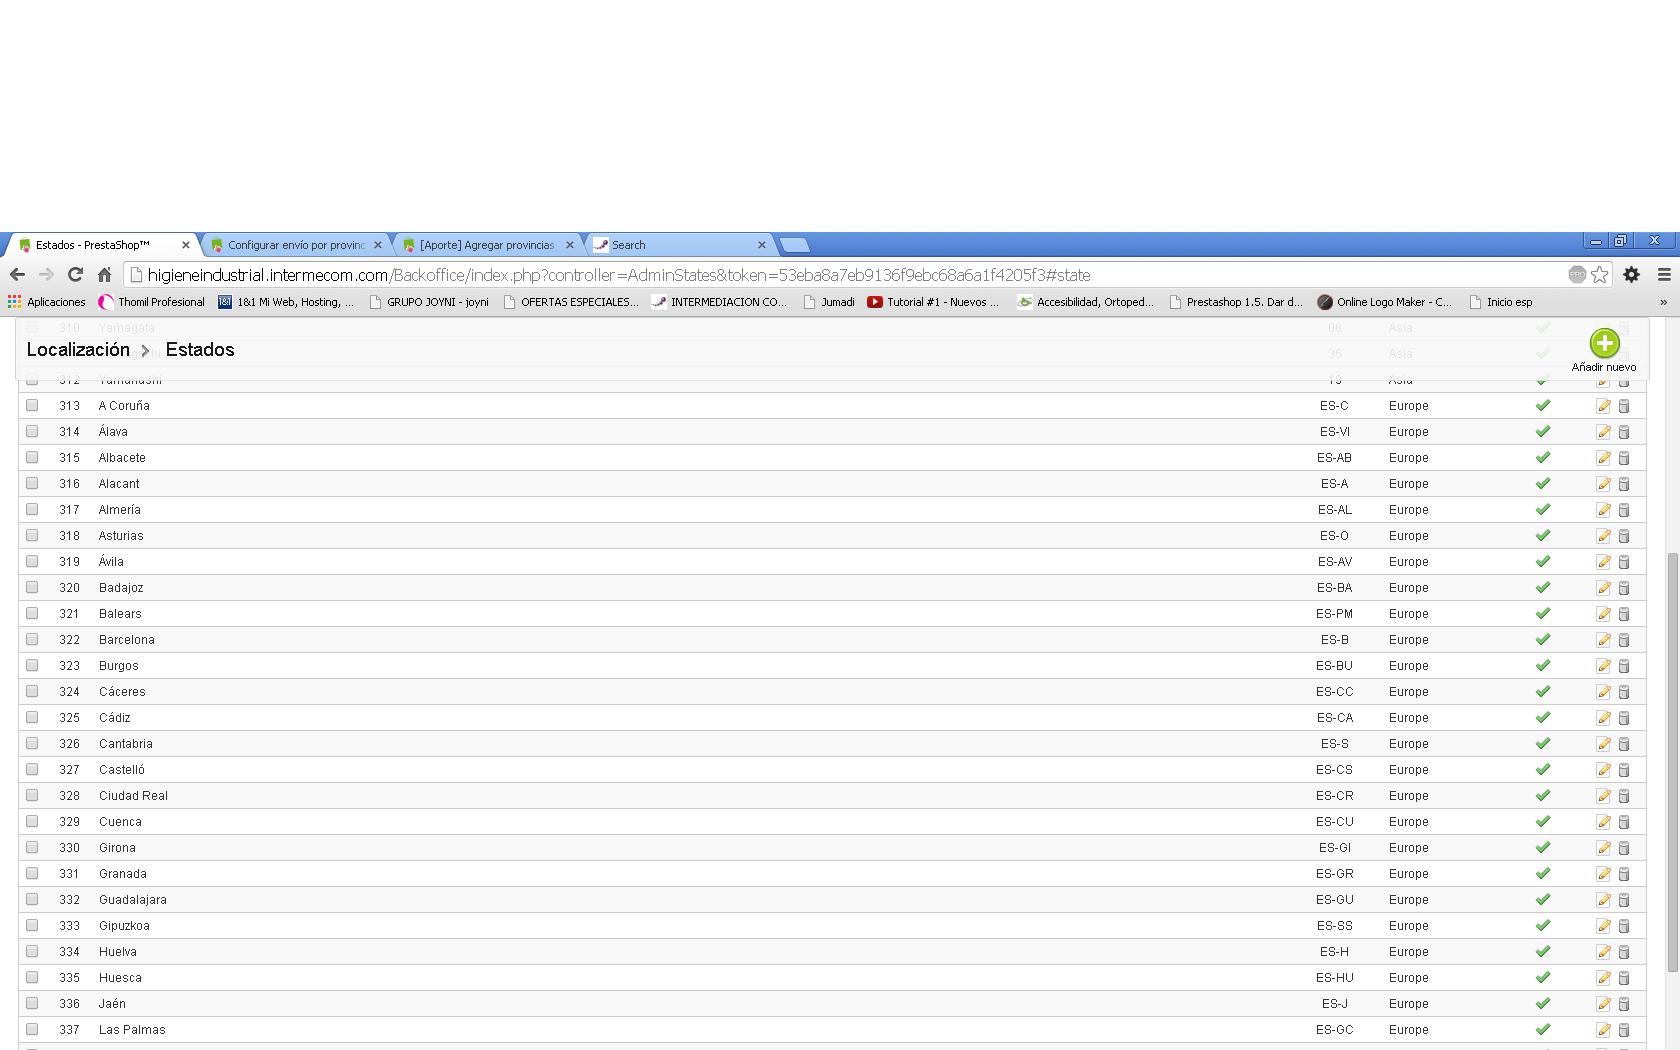Open a new browser tab
The height and width of the screenshot is (1050, 1680).
794,245
